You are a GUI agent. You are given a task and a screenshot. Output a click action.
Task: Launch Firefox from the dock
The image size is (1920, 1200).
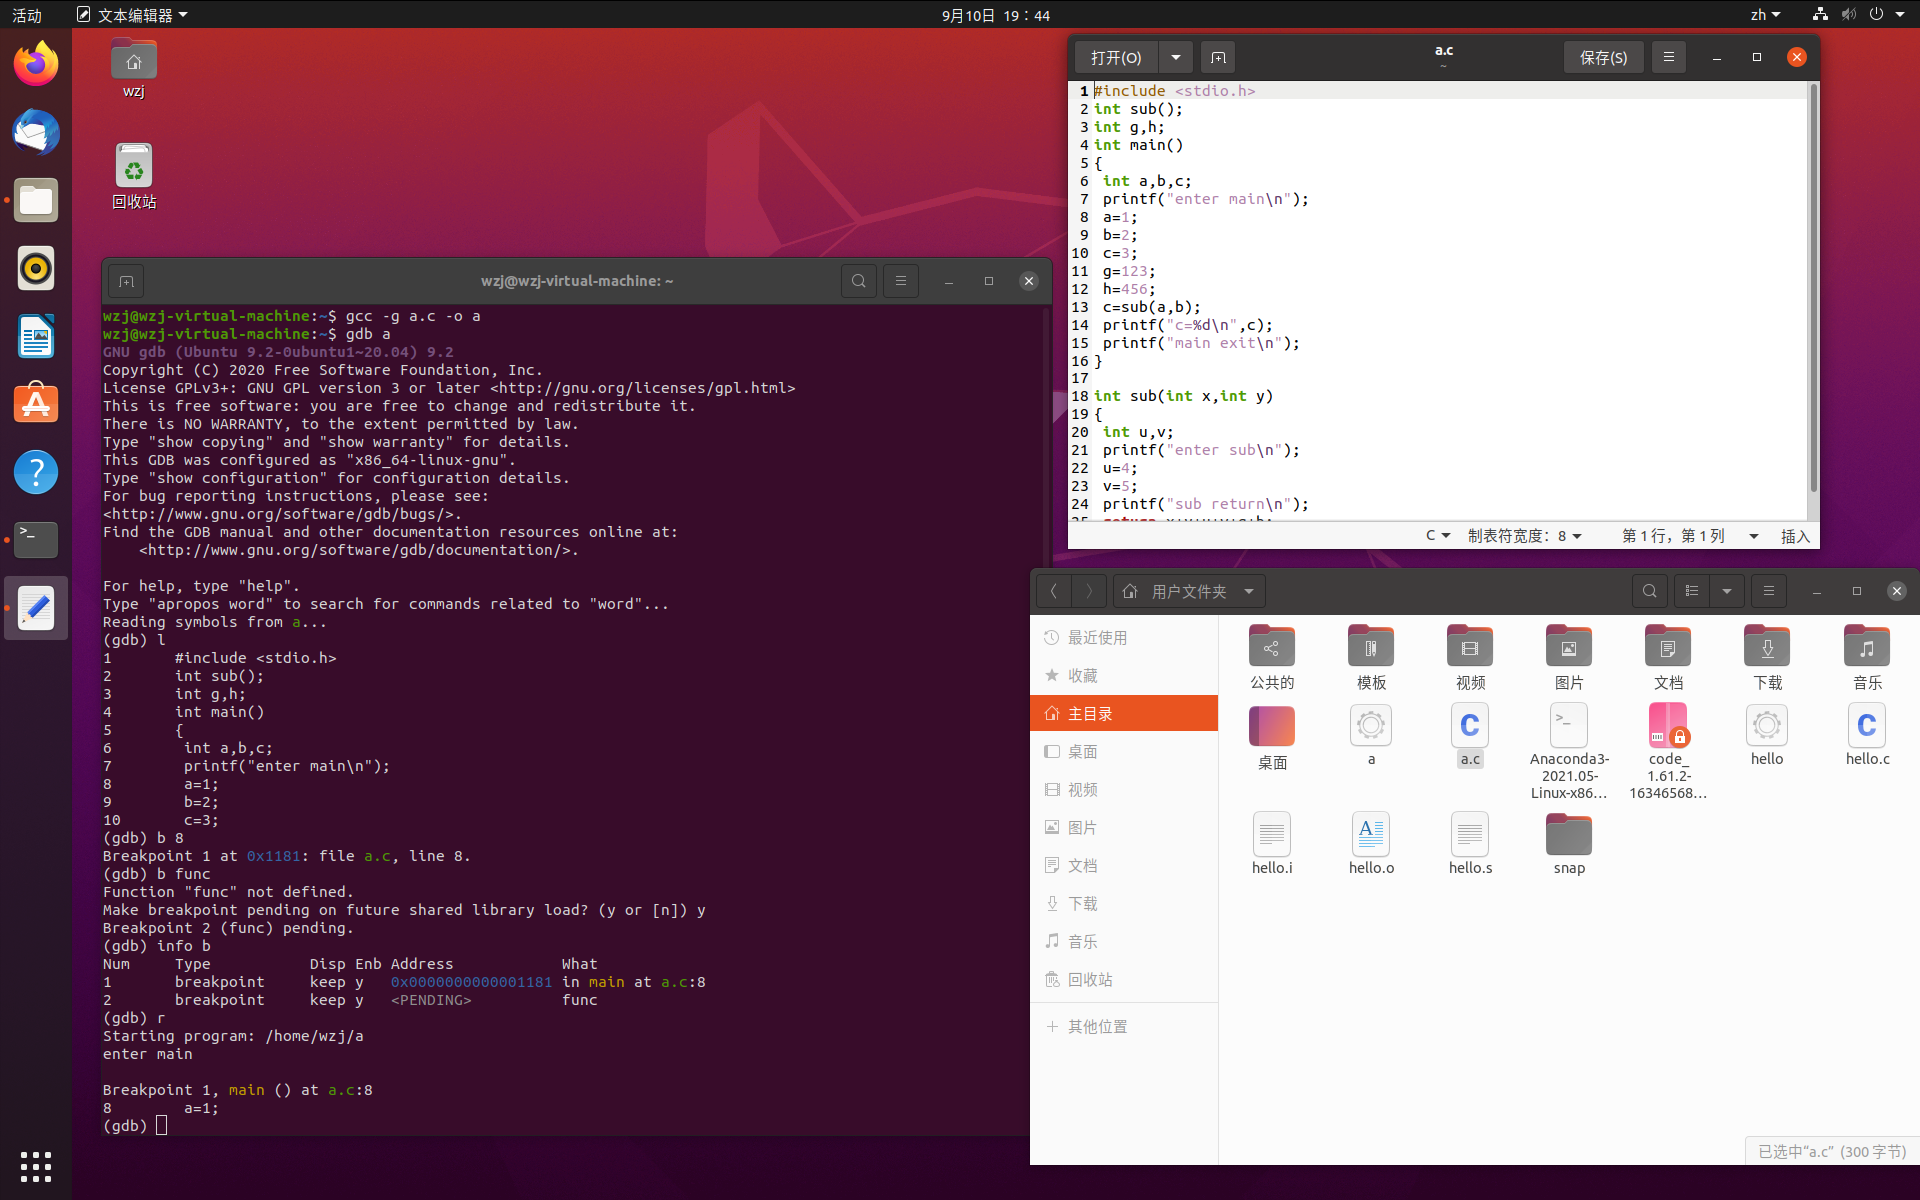click(36, 64)
